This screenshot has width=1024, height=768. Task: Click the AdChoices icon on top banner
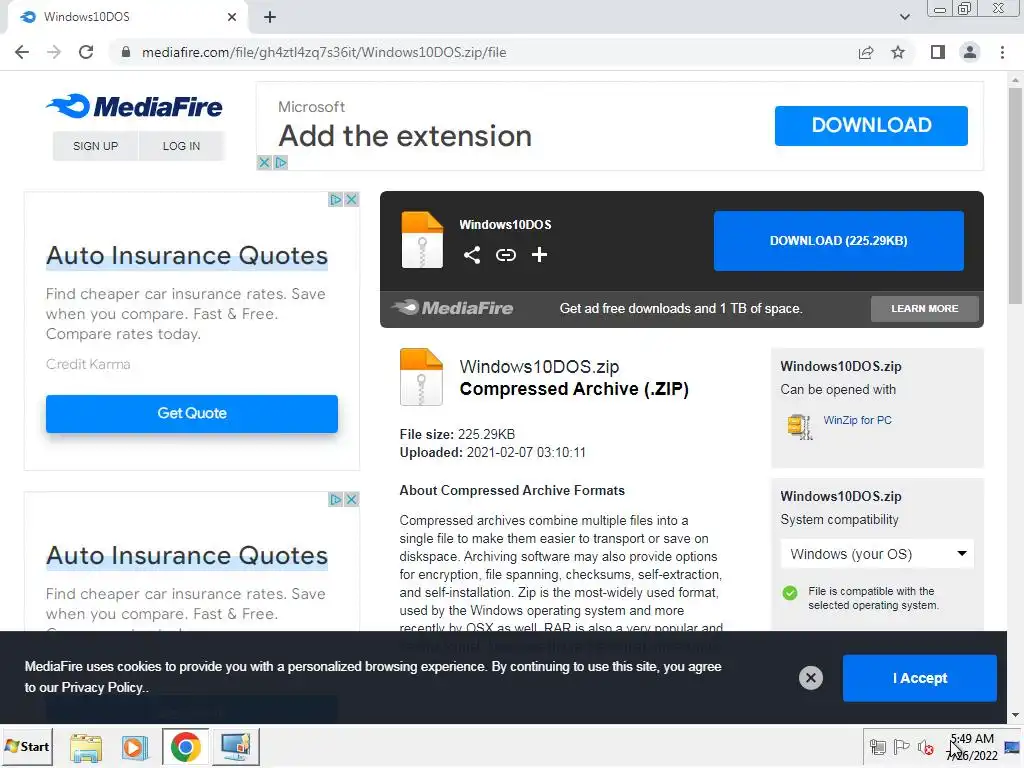point(281,162)
